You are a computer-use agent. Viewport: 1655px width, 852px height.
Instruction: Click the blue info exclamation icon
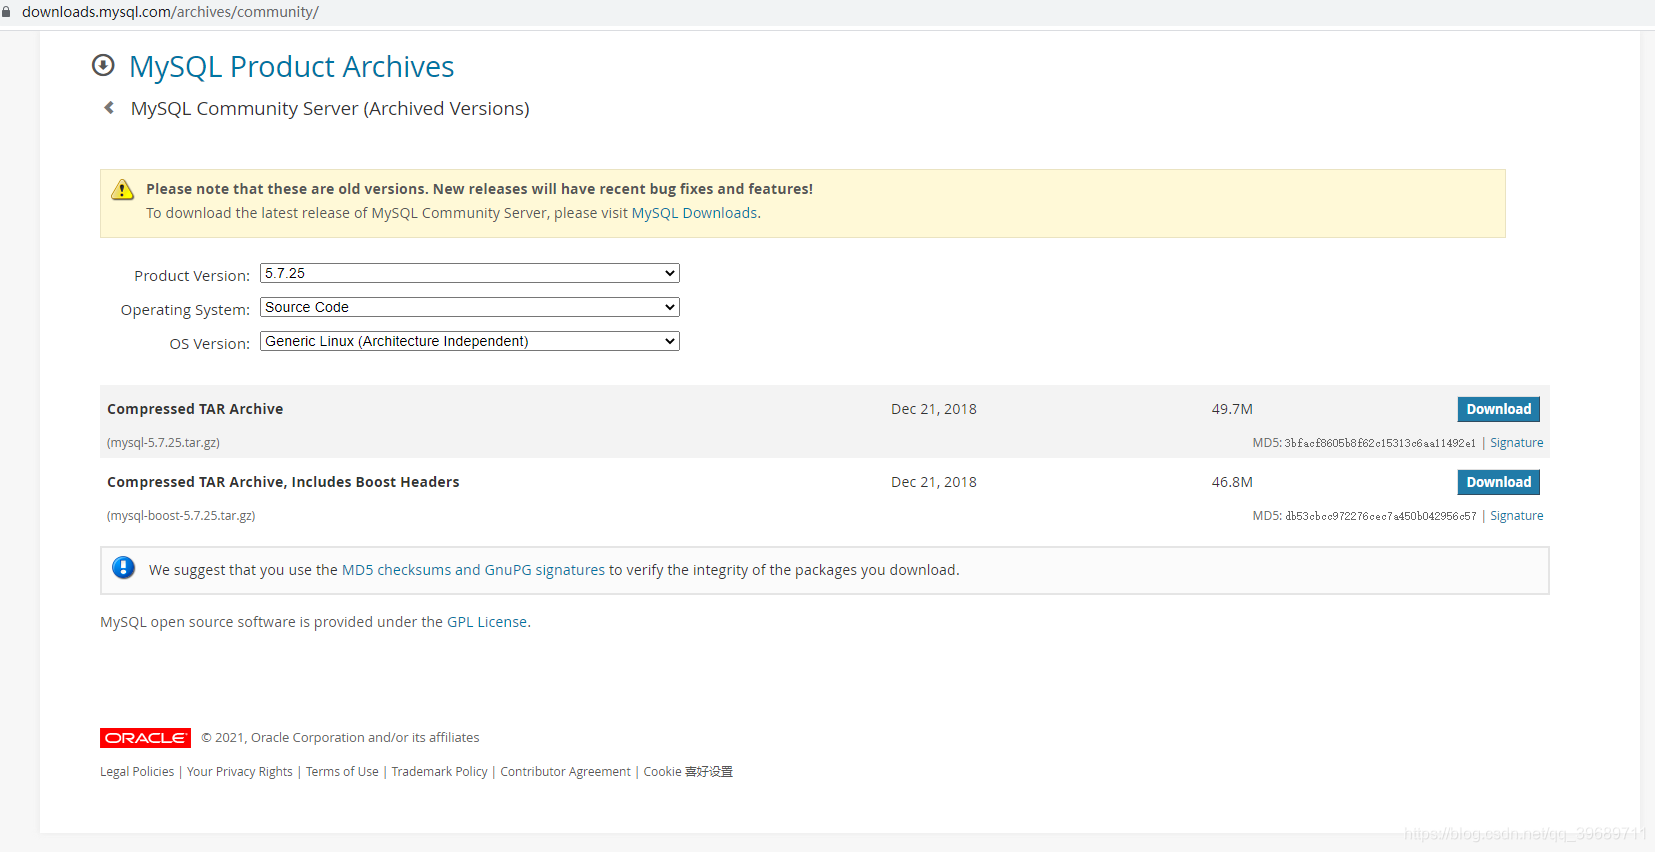(x=124, y=568)
